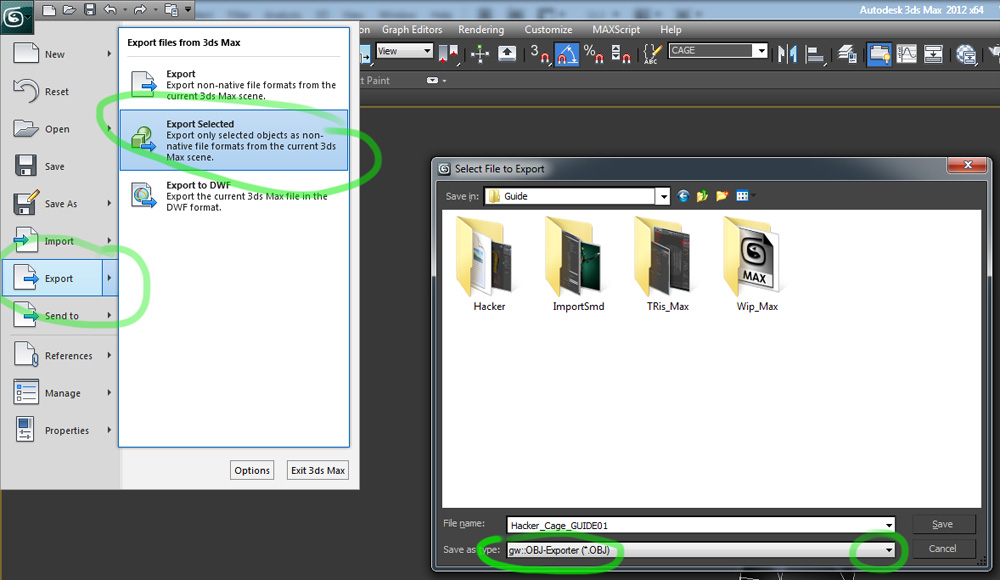Go to last folder visited in dialog
Screen dimensions: 1000x580
click(683, 196)
